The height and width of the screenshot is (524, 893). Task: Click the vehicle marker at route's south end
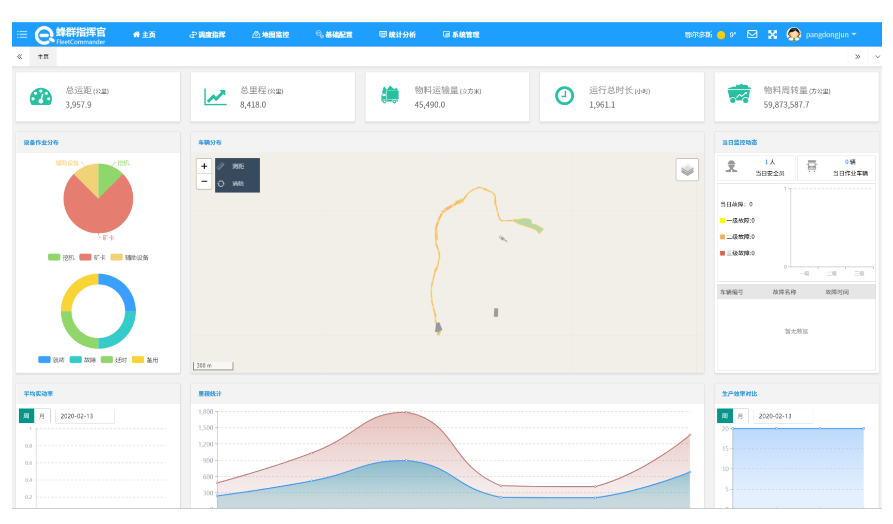(x=438, y=328)
